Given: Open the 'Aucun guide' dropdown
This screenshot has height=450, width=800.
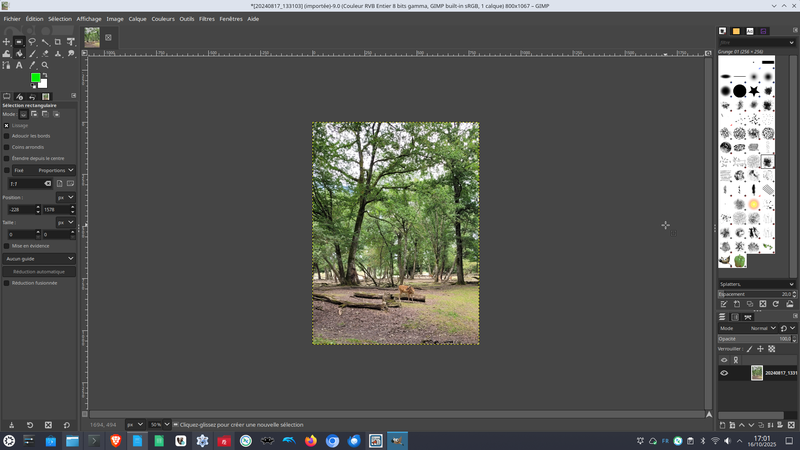Looking at the screenshot, I should [x=40, y=258].
